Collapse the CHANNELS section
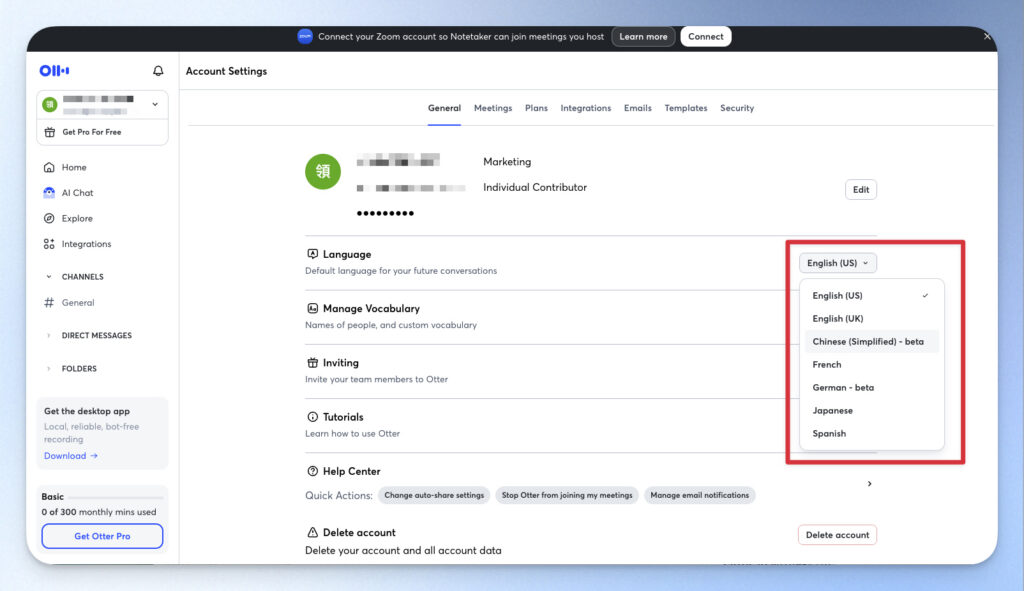The width and height of the screenshot is (1024, 591). tap(48, 277)
